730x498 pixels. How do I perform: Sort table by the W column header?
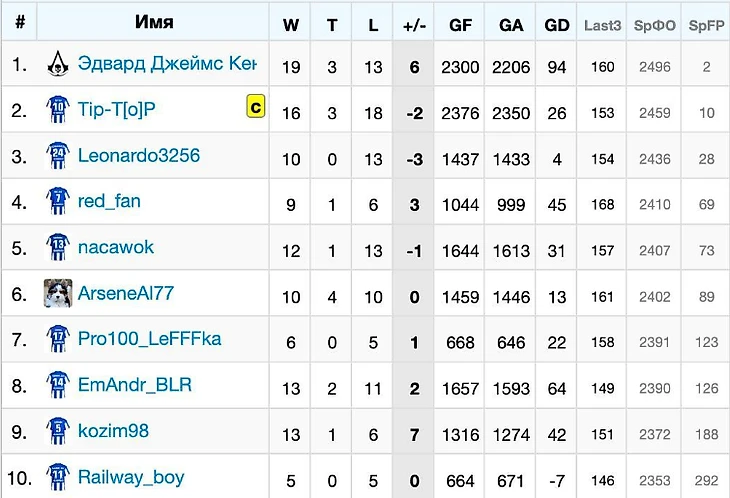tap(291, 25)
